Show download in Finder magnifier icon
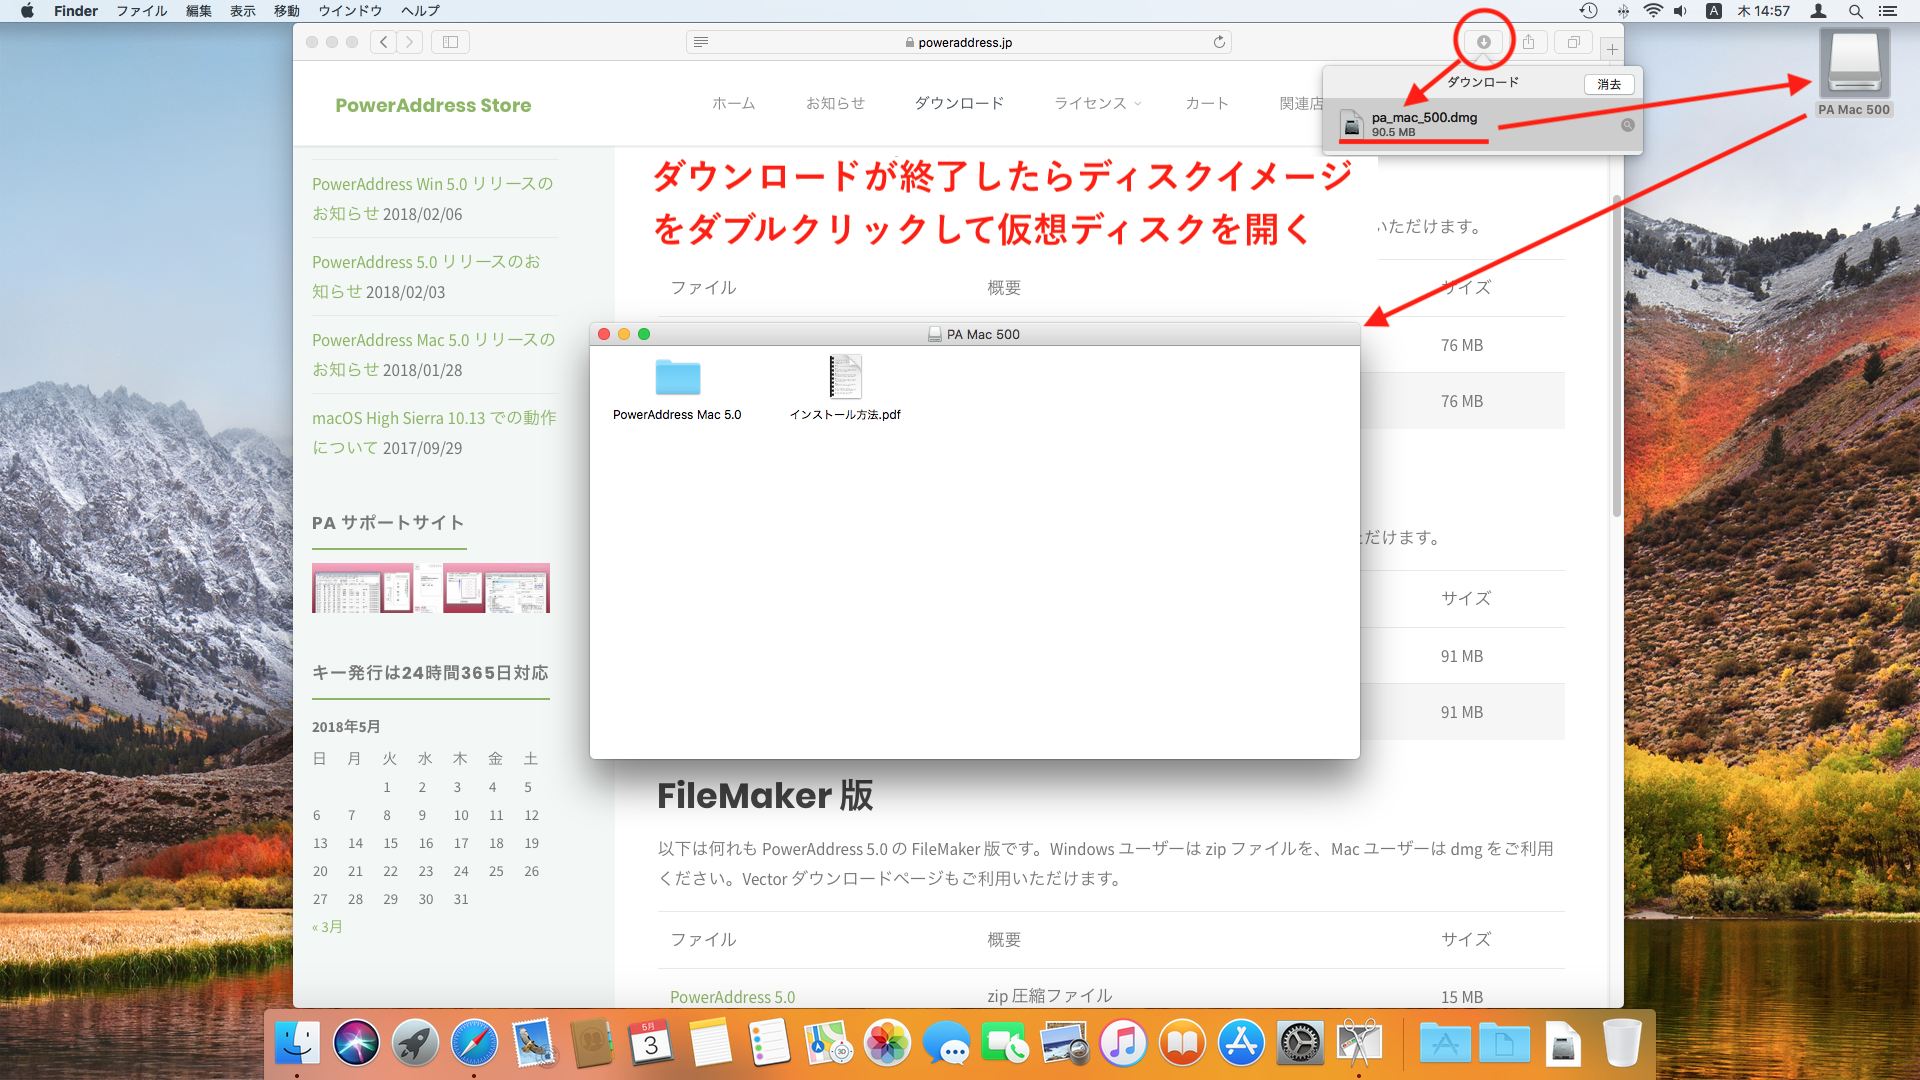This screenshot has width=1920, height=1080. tap(1627, 125)
